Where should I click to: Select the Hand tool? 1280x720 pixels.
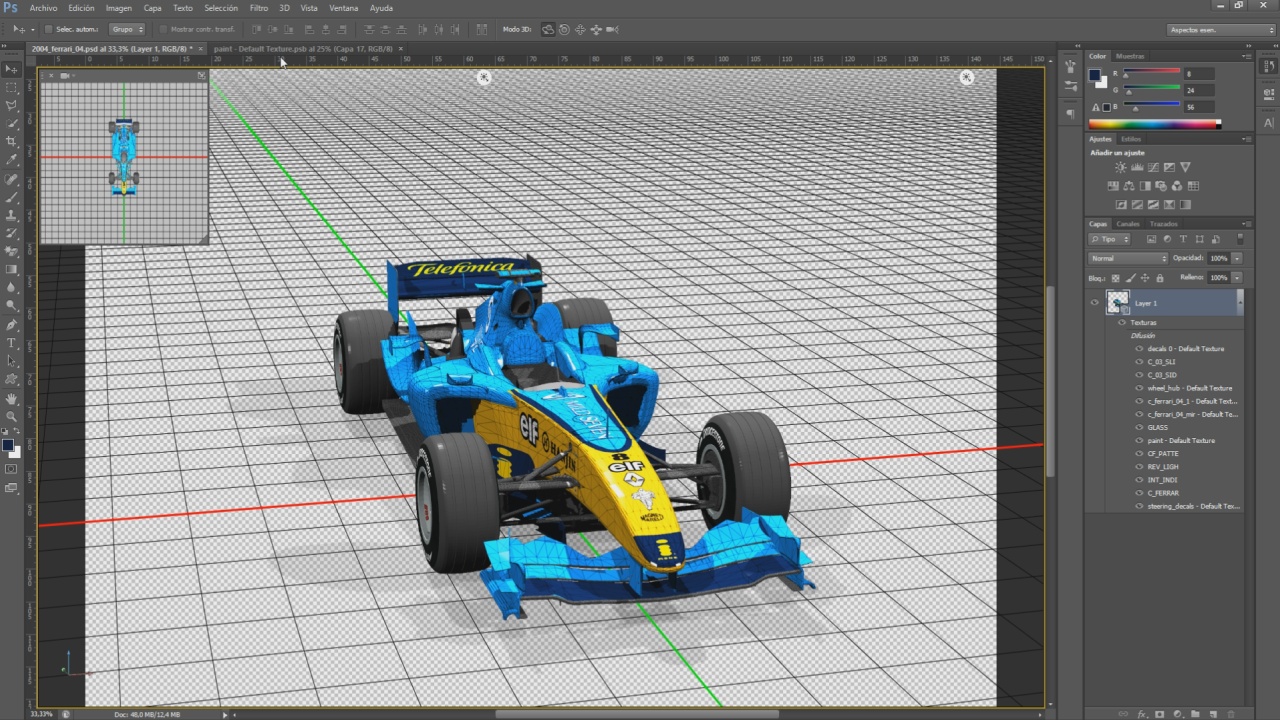pos(12,398)
